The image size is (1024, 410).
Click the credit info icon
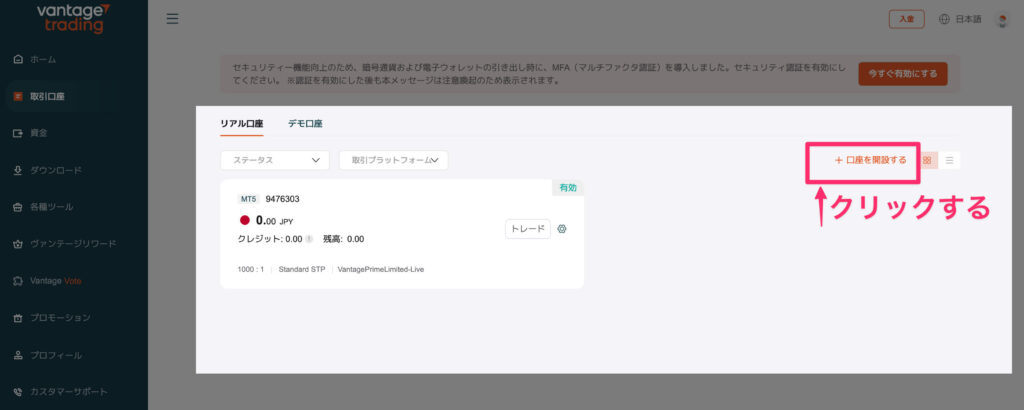[309, 239]
